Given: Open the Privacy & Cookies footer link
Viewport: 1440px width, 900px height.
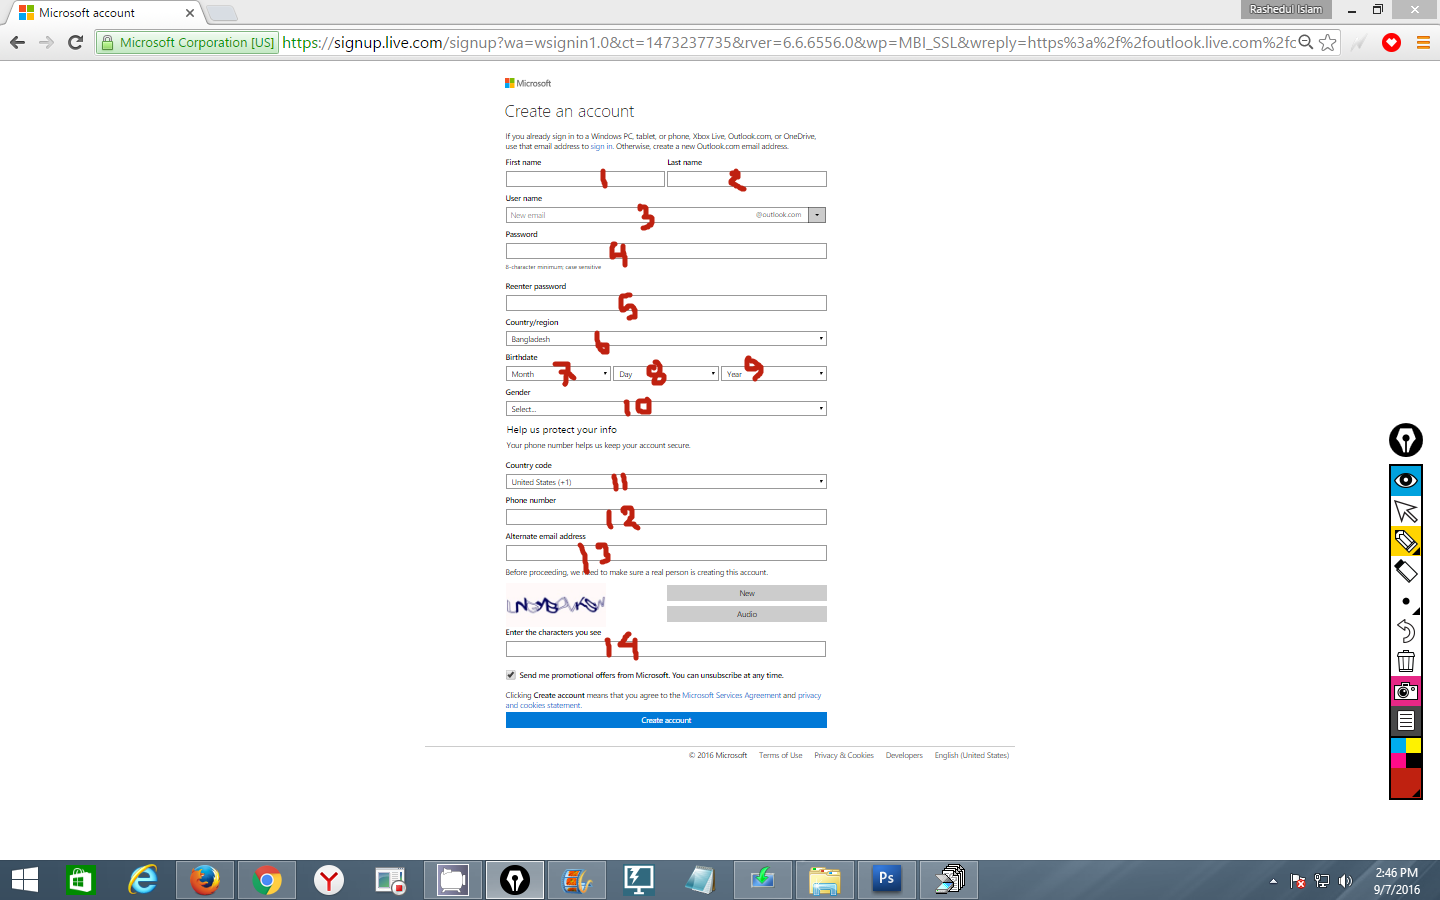Looking at the screenshot, I should click(844, 755).
